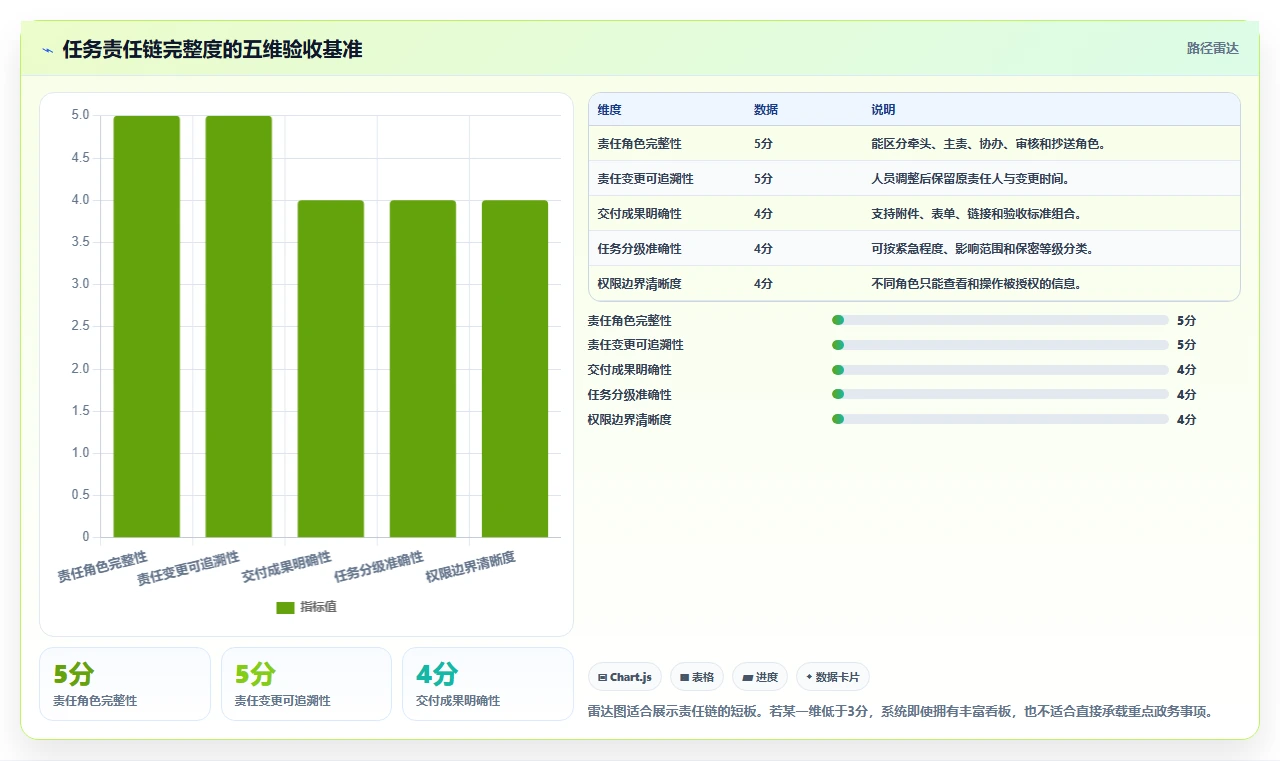The width and height of the screenshot is (1280, 761).
Task: Click the 权限边界清晰度 progress bar
Action: (x=1000, y=419)
